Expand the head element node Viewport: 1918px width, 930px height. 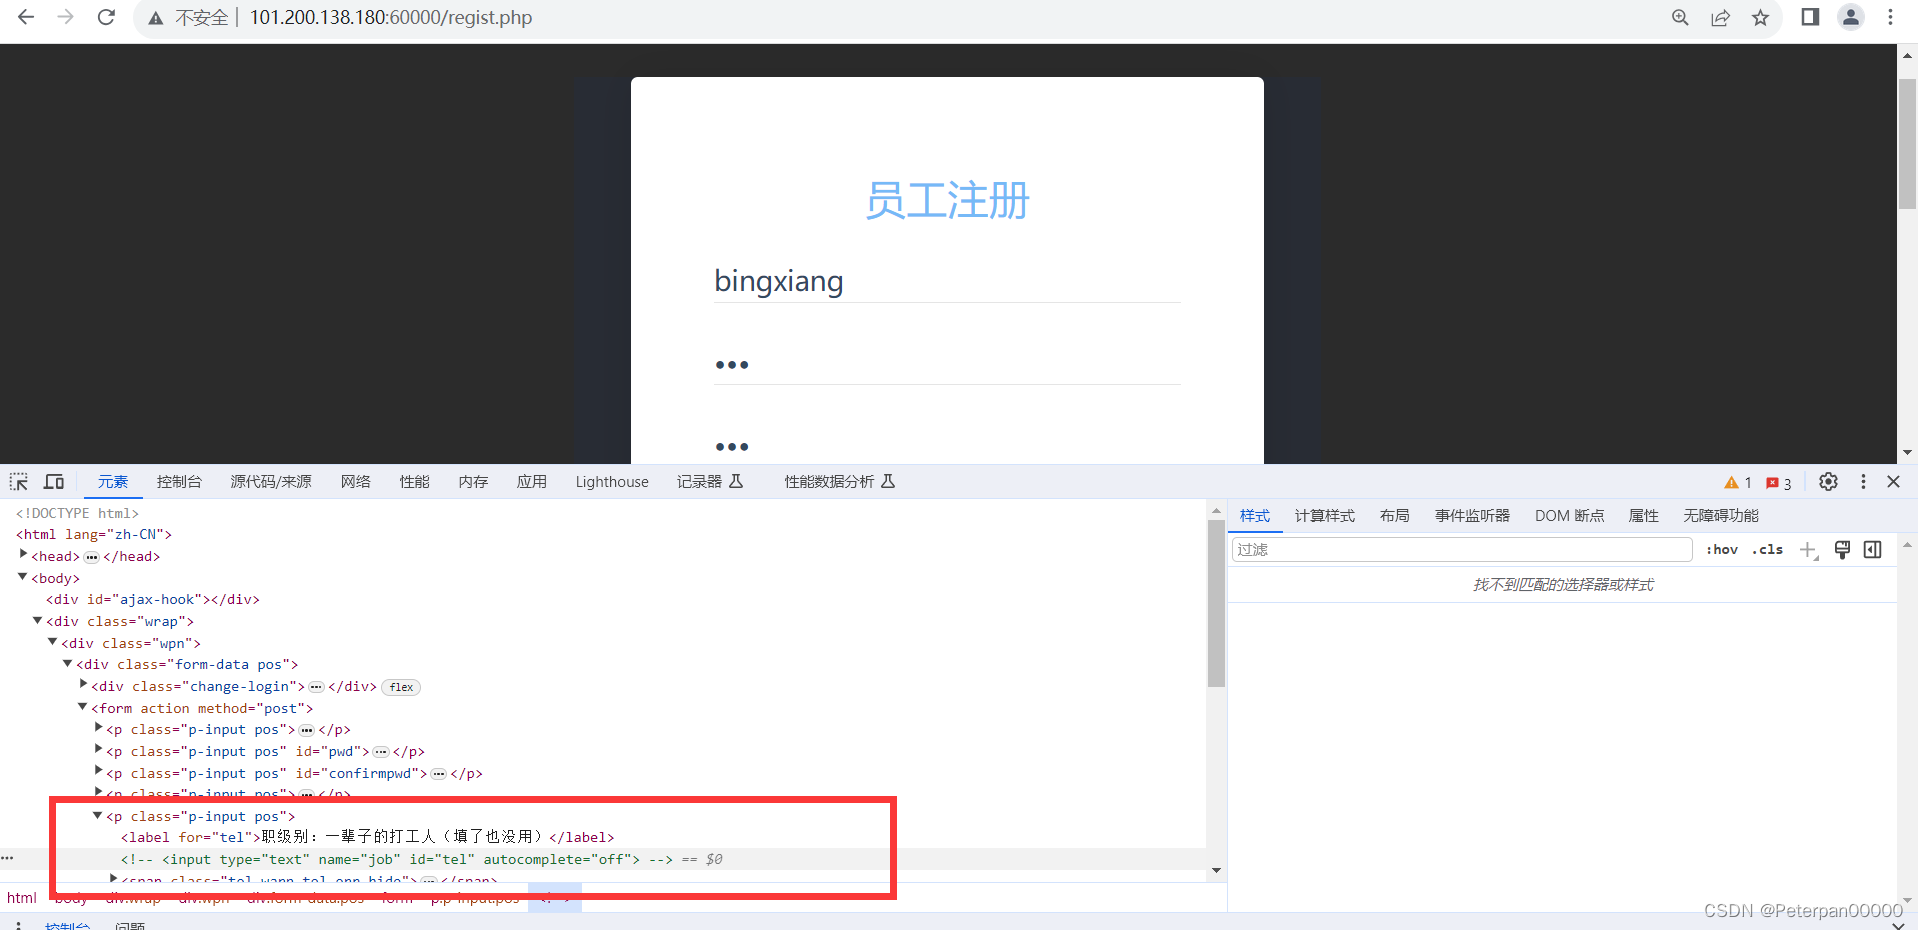click(x=23, y=554)
